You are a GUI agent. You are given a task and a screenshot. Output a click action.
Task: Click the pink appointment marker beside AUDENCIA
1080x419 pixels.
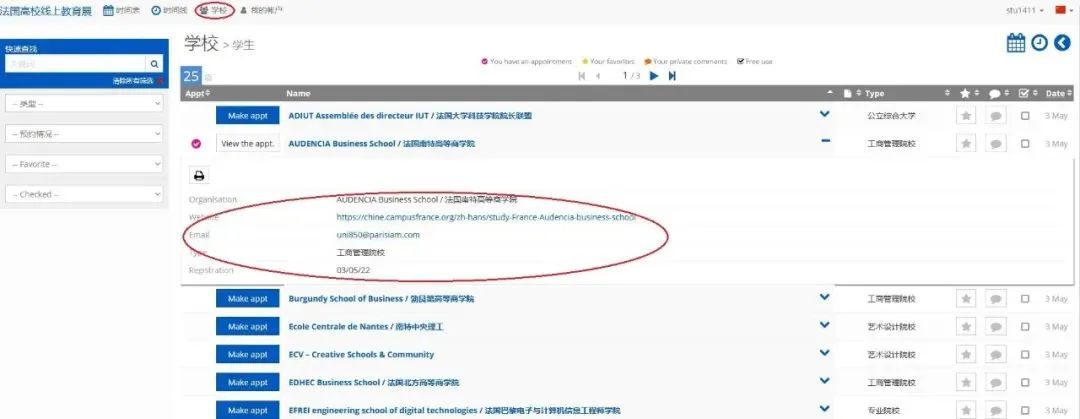click(196, 143)
